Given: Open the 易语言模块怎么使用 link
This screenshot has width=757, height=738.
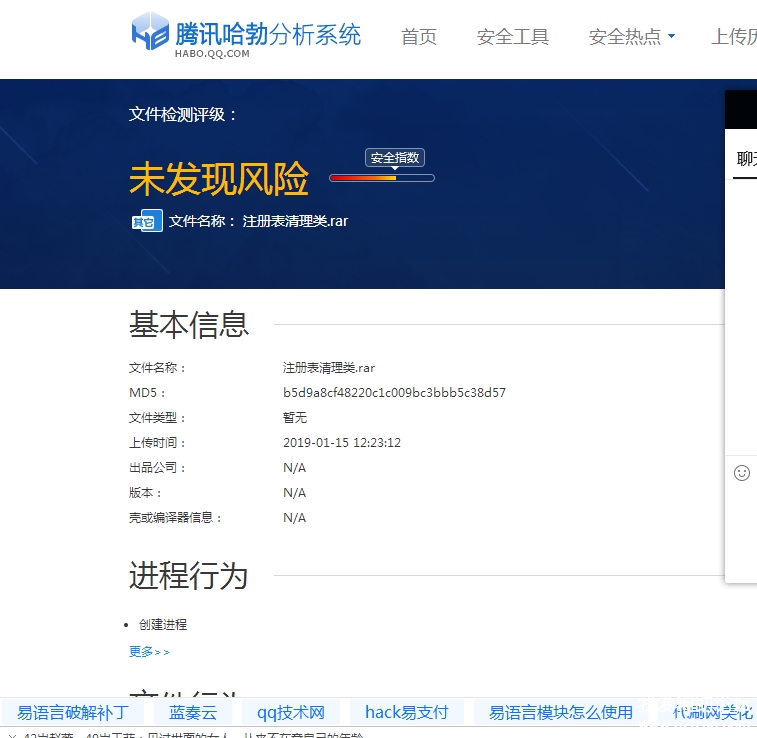Looking at the screenshot, I should pos(560,712).
